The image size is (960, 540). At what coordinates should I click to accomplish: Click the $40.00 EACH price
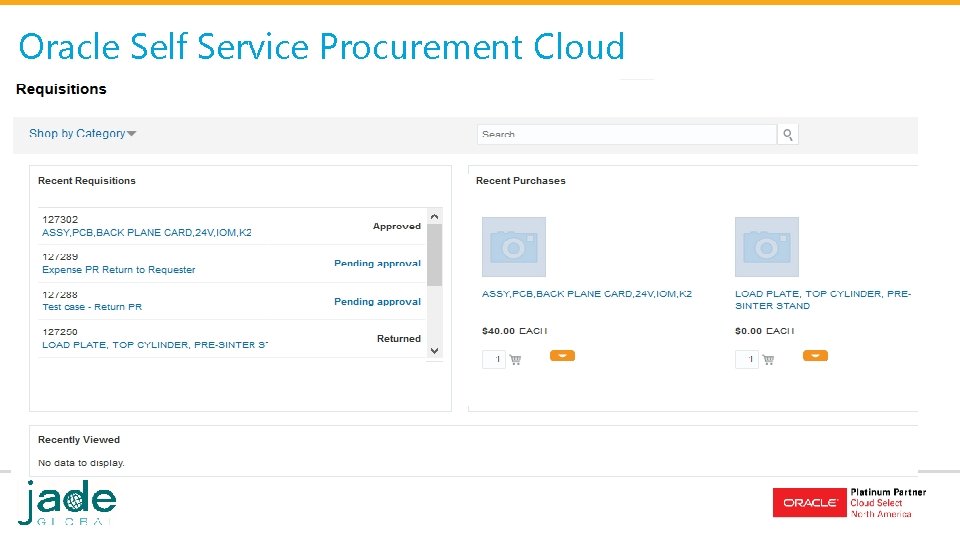515,331
